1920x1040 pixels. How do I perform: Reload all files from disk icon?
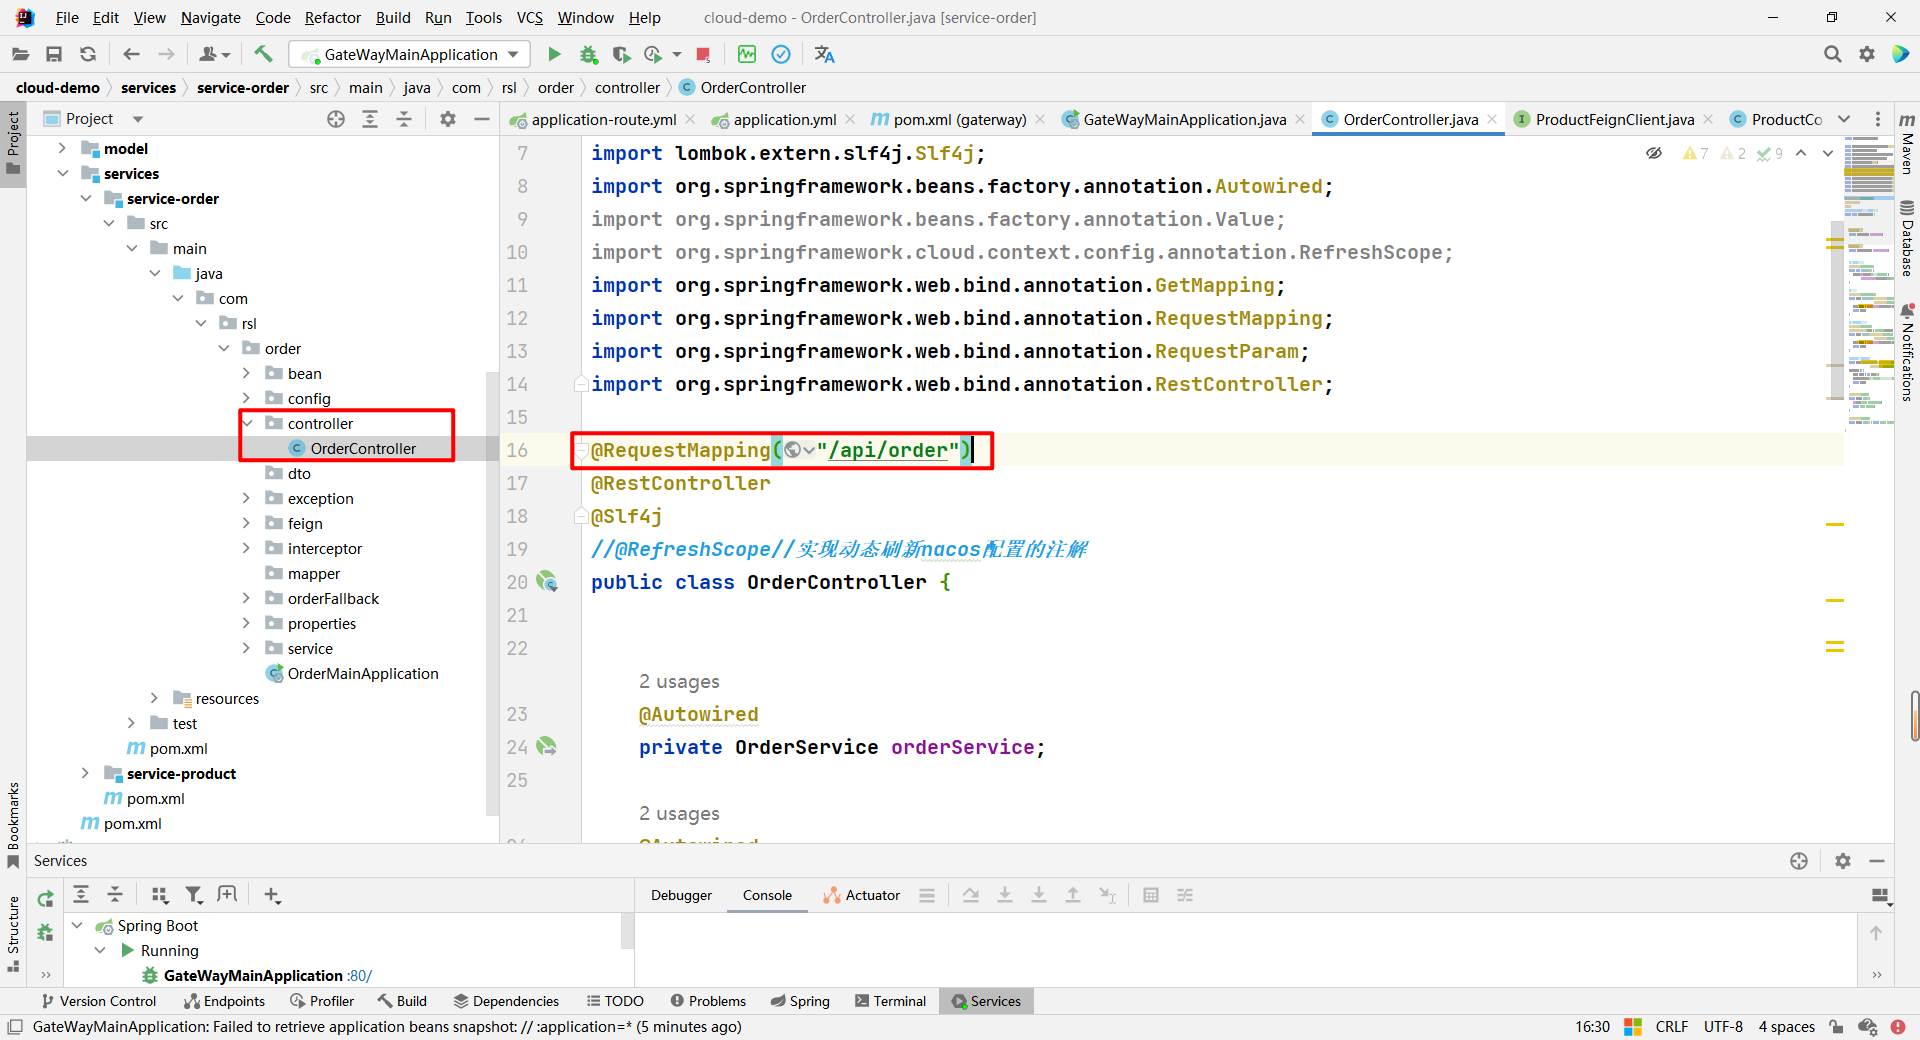(x=88, y=54)
